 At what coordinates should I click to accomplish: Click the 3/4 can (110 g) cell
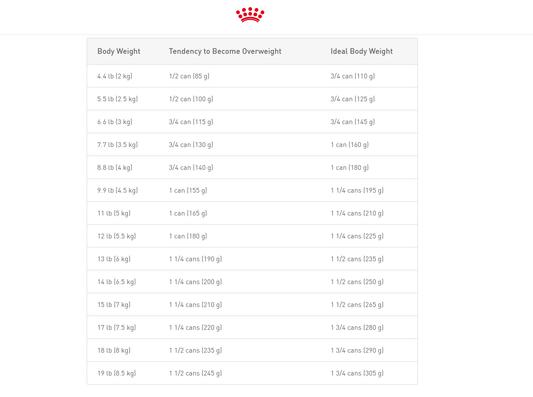pos(353,76)
